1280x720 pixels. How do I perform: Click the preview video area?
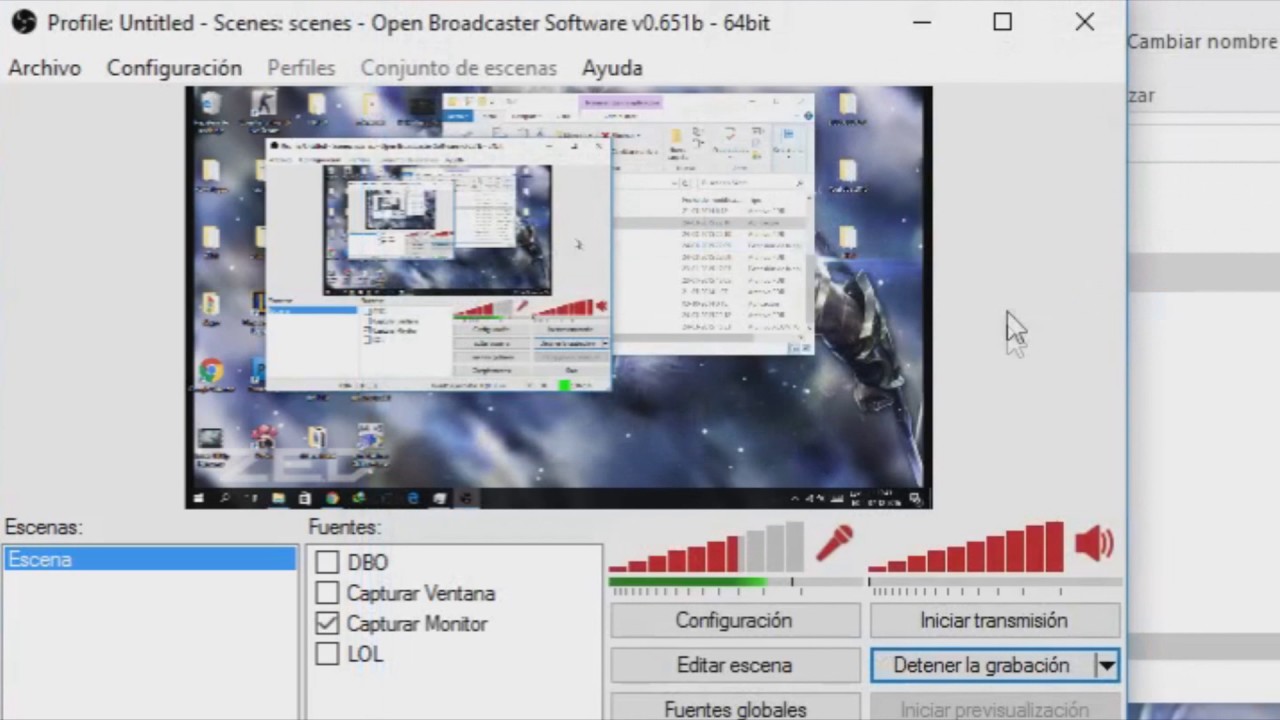[559, 297]
